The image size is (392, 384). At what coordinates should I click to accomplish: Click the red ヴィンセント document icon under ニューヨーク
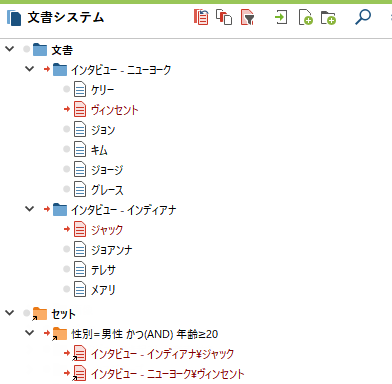[x=80, y=110]
